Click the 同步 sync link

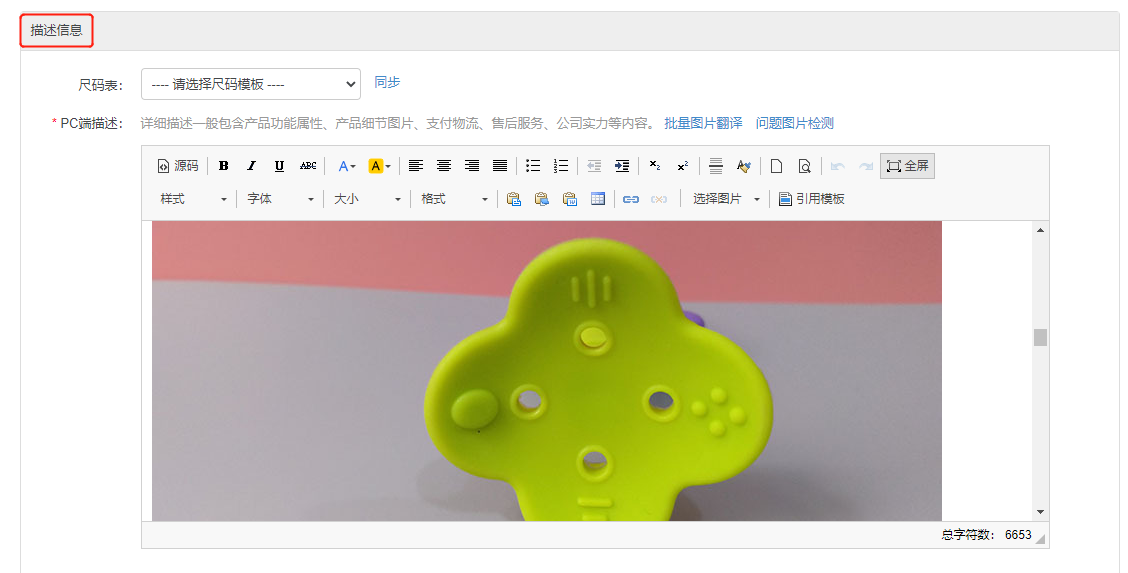[x=387, y=83]
